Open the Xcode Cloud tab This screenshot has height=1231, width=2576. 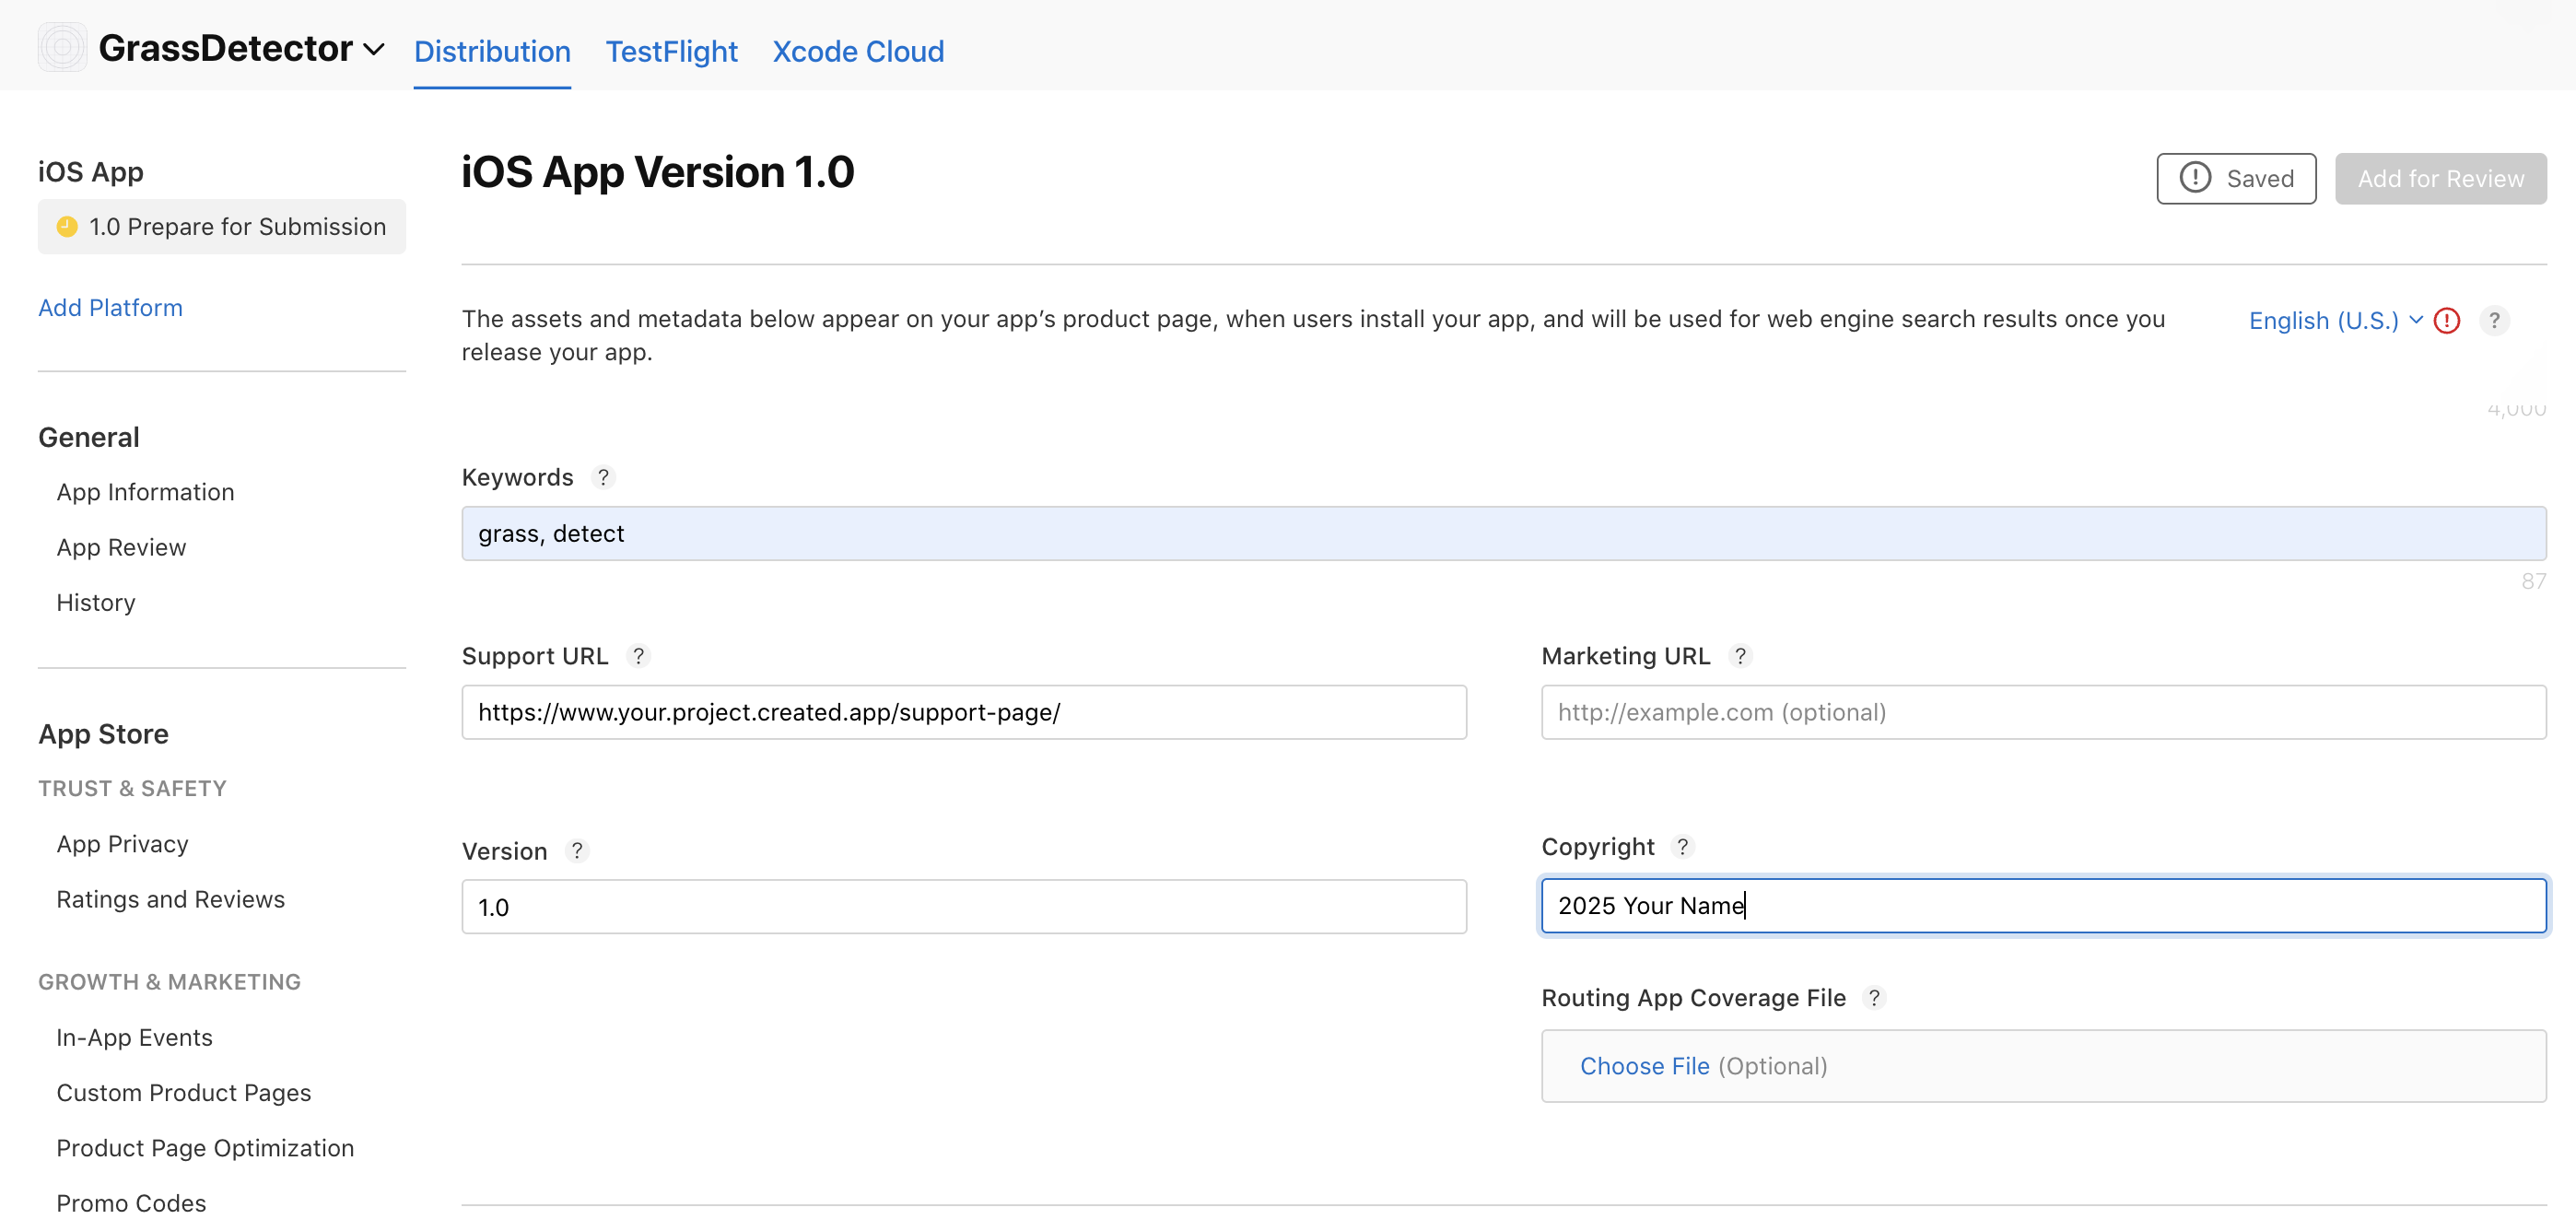857,51
